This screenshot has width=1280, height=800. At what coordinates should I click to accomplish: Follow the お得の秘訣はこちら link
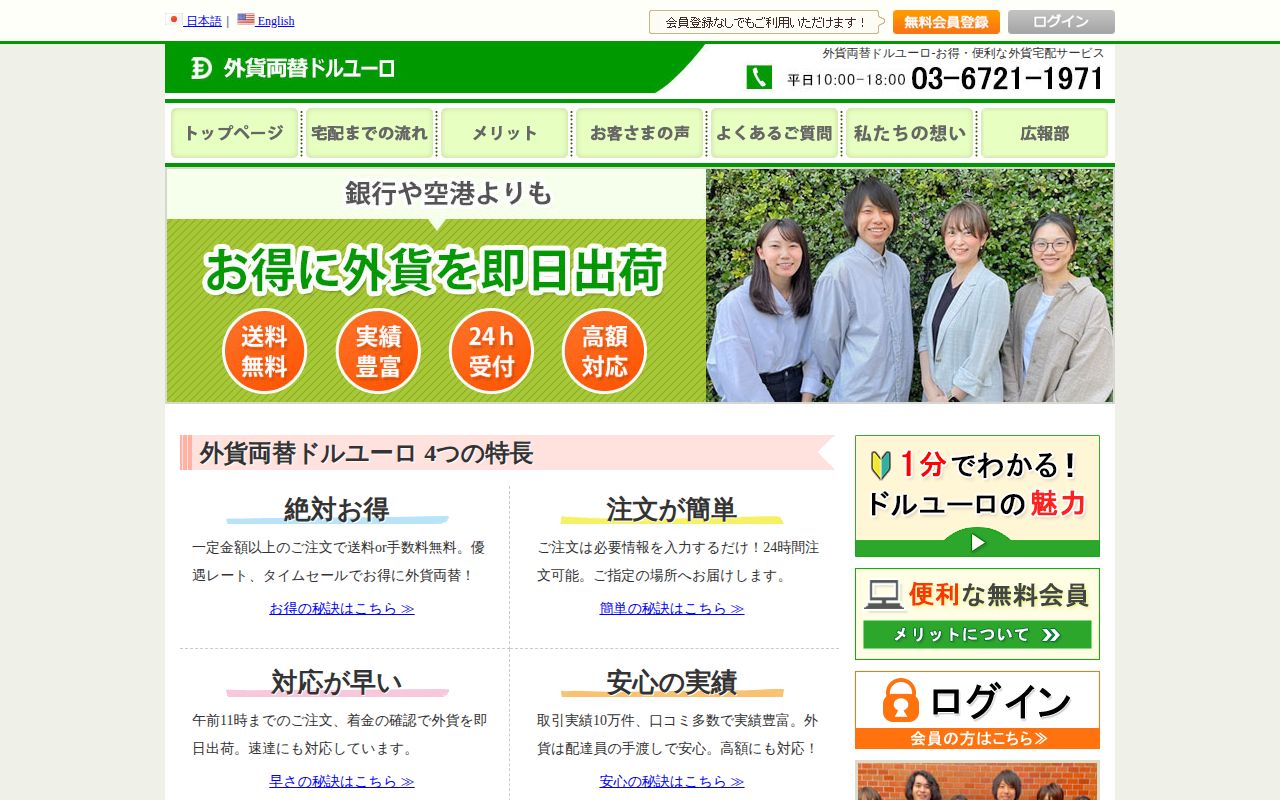point(341,607)
